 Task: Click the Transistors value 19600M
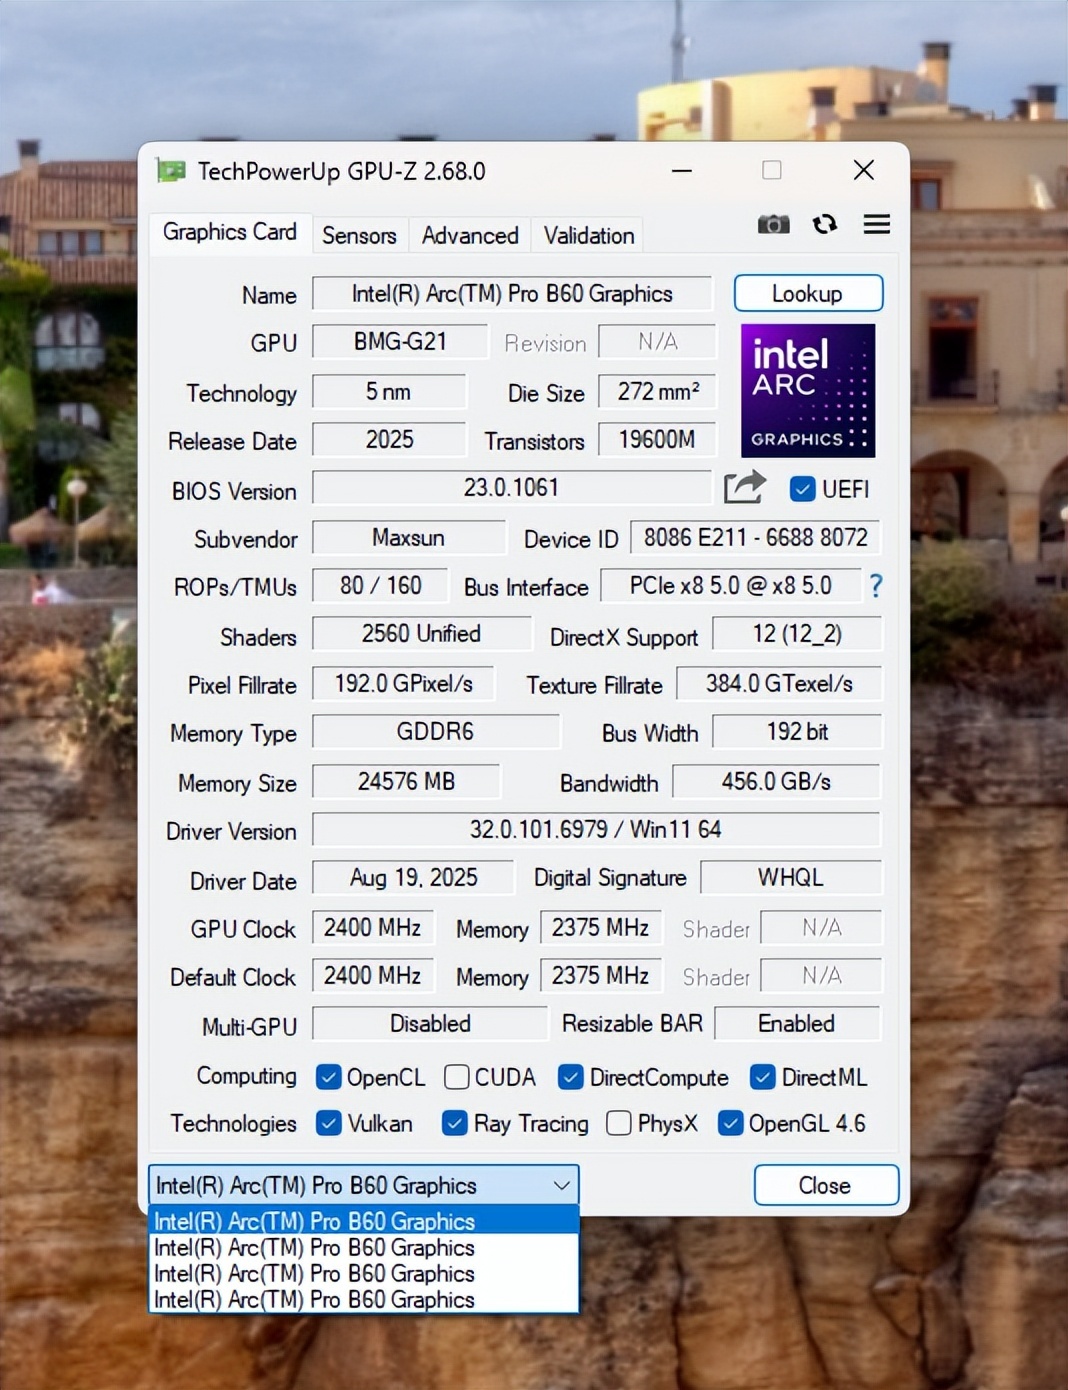(658, 440)
